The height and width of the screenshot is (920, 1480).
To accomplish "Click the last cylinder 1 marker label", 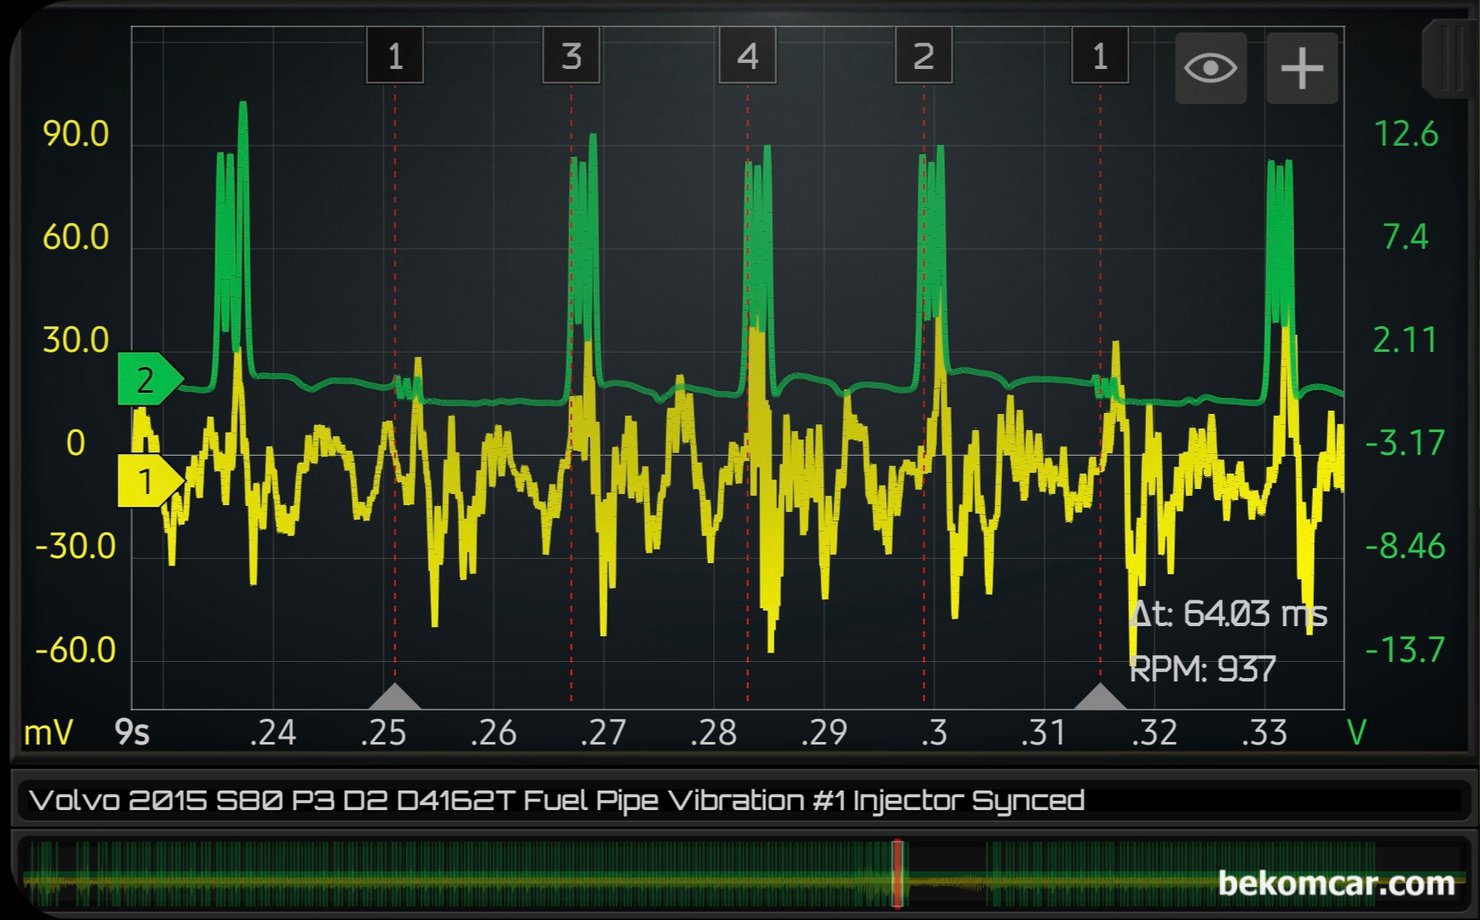I will click(1100, 56).
